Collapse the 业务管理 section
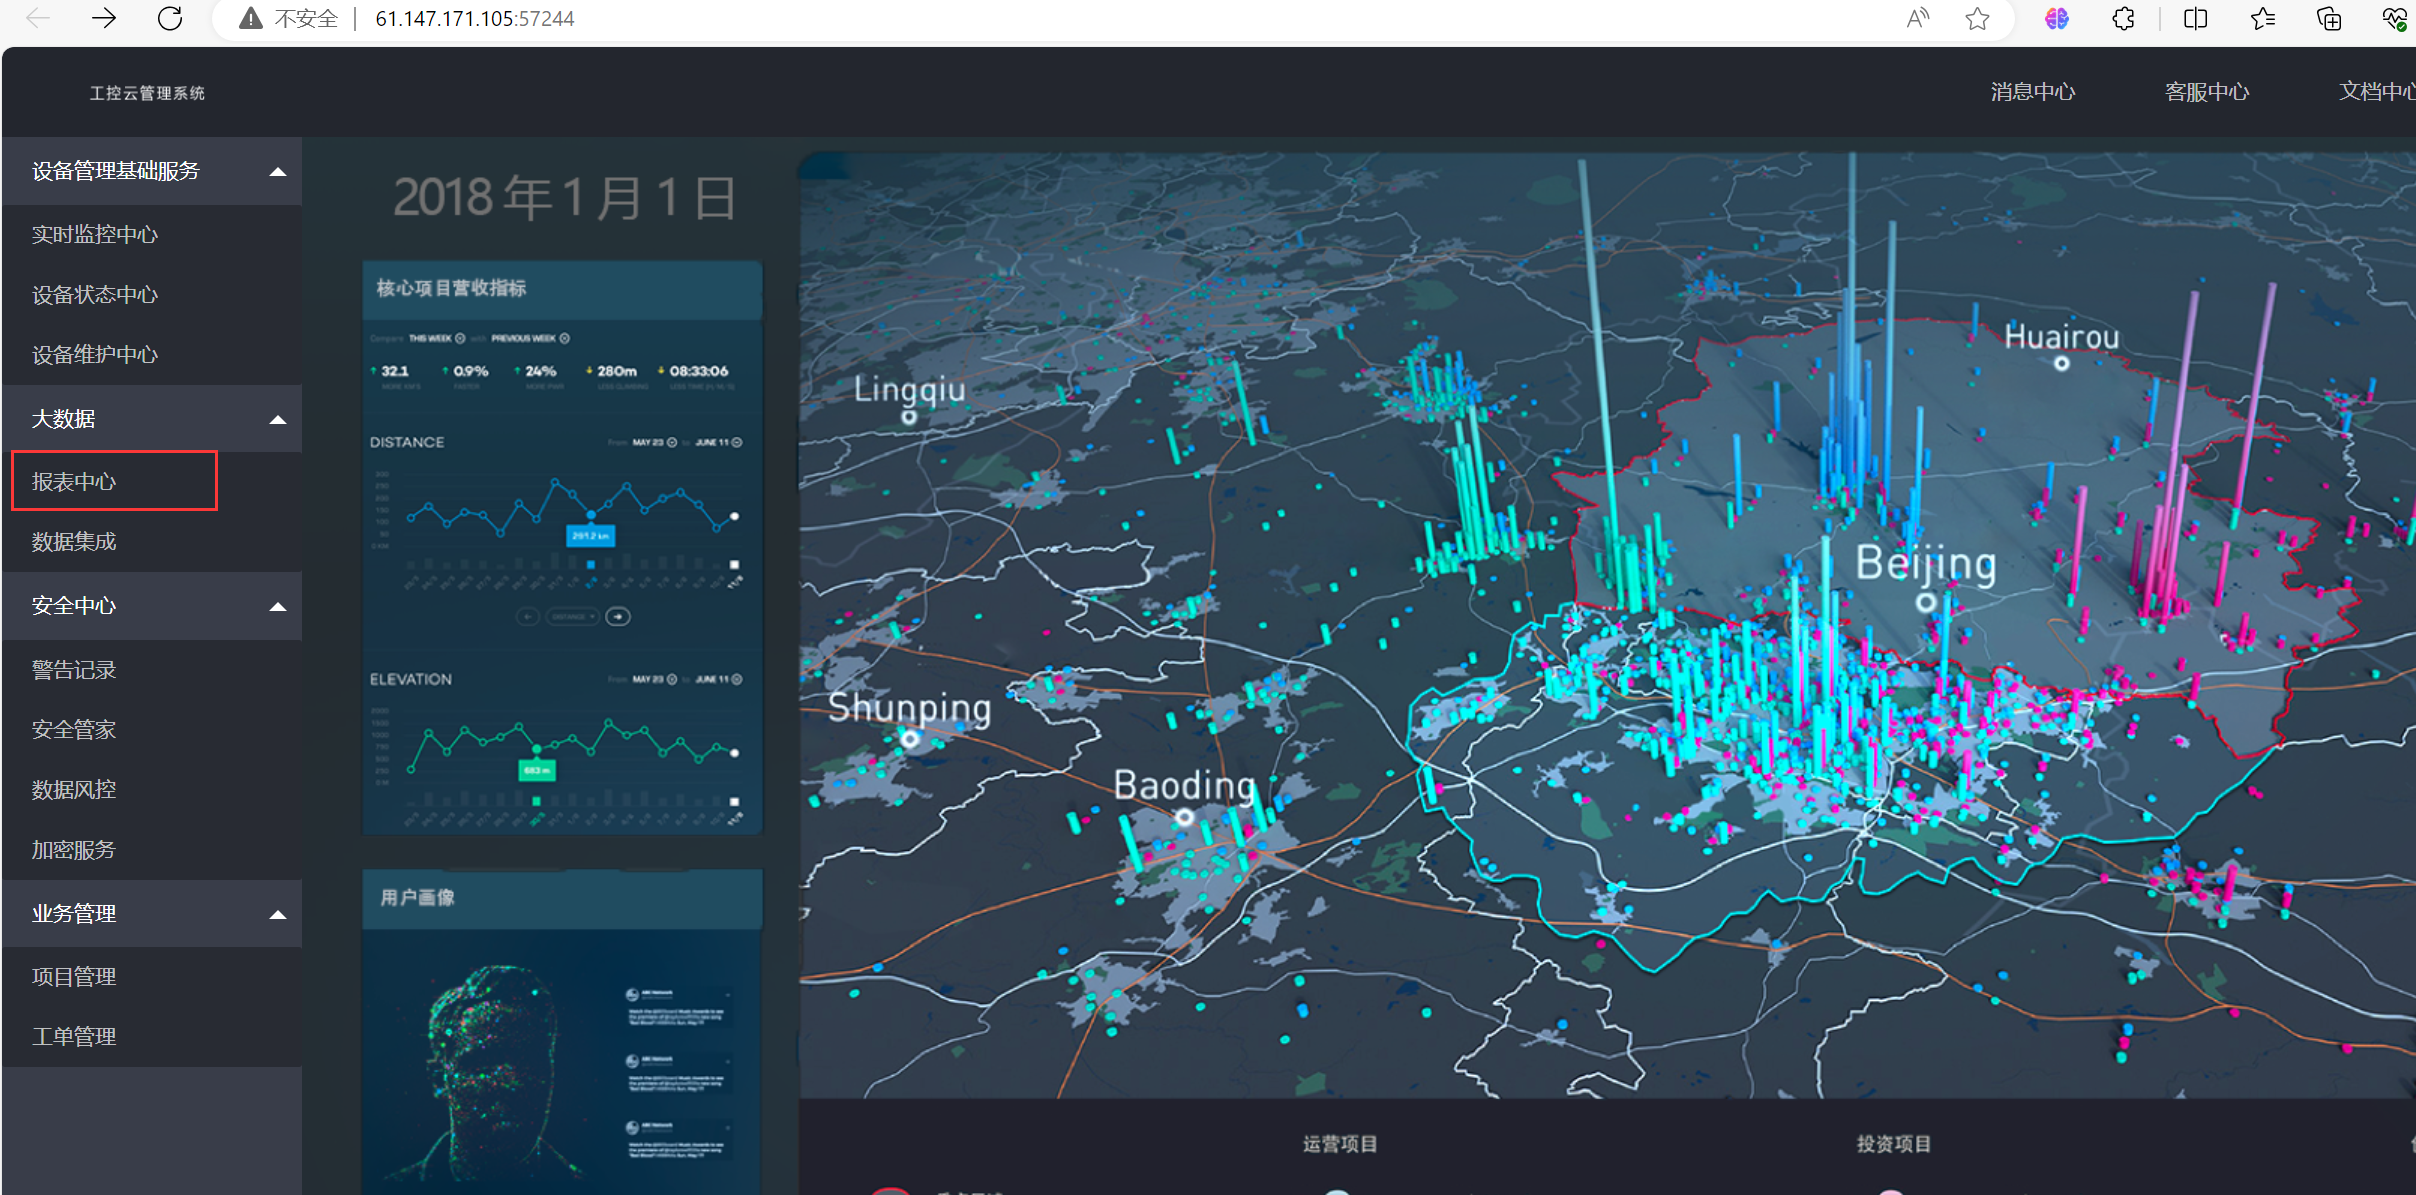This screenshot has width=2416, height=1195. (x=278, y=915)
